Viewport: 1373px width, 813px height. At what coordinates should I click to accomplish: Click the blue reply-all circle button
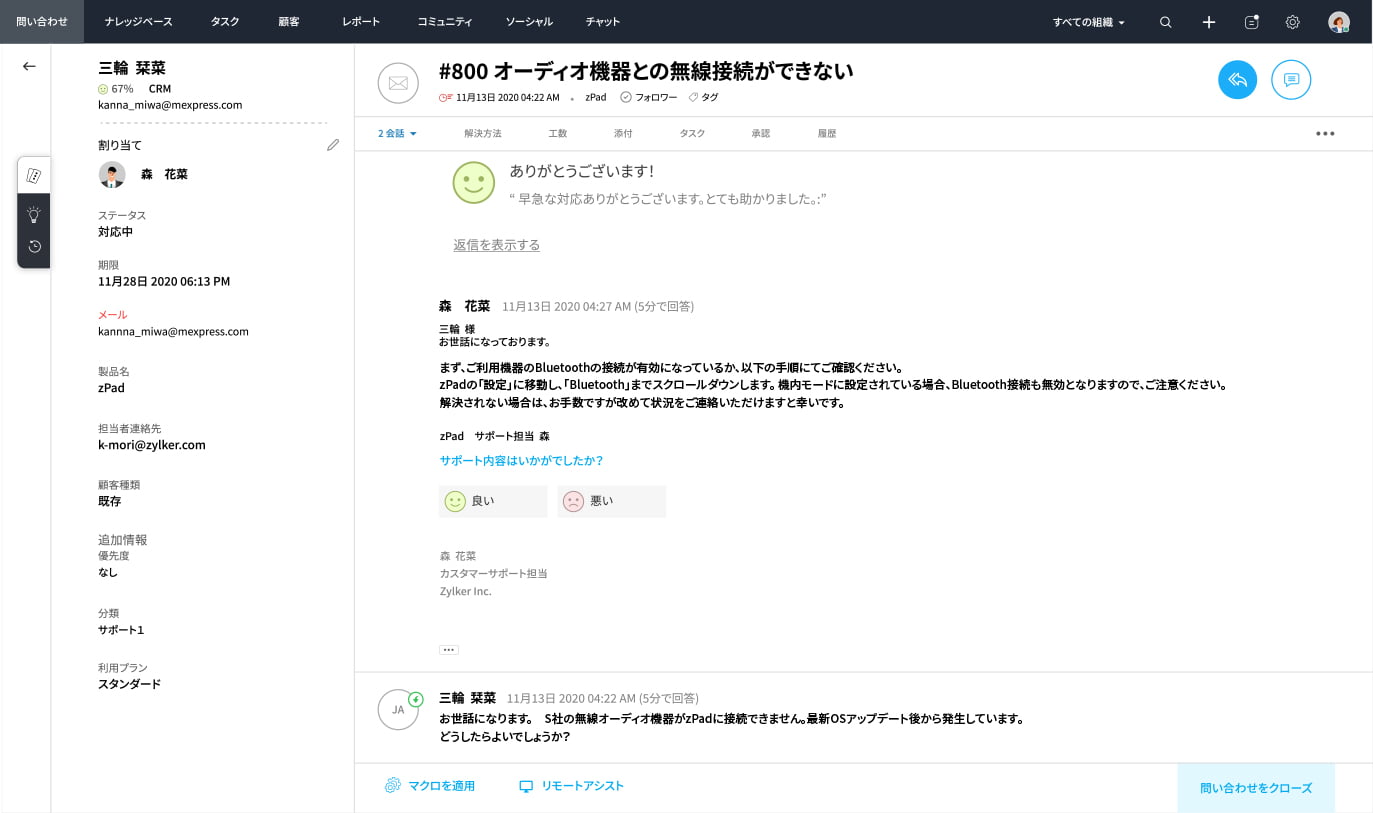coord(1237,80)
